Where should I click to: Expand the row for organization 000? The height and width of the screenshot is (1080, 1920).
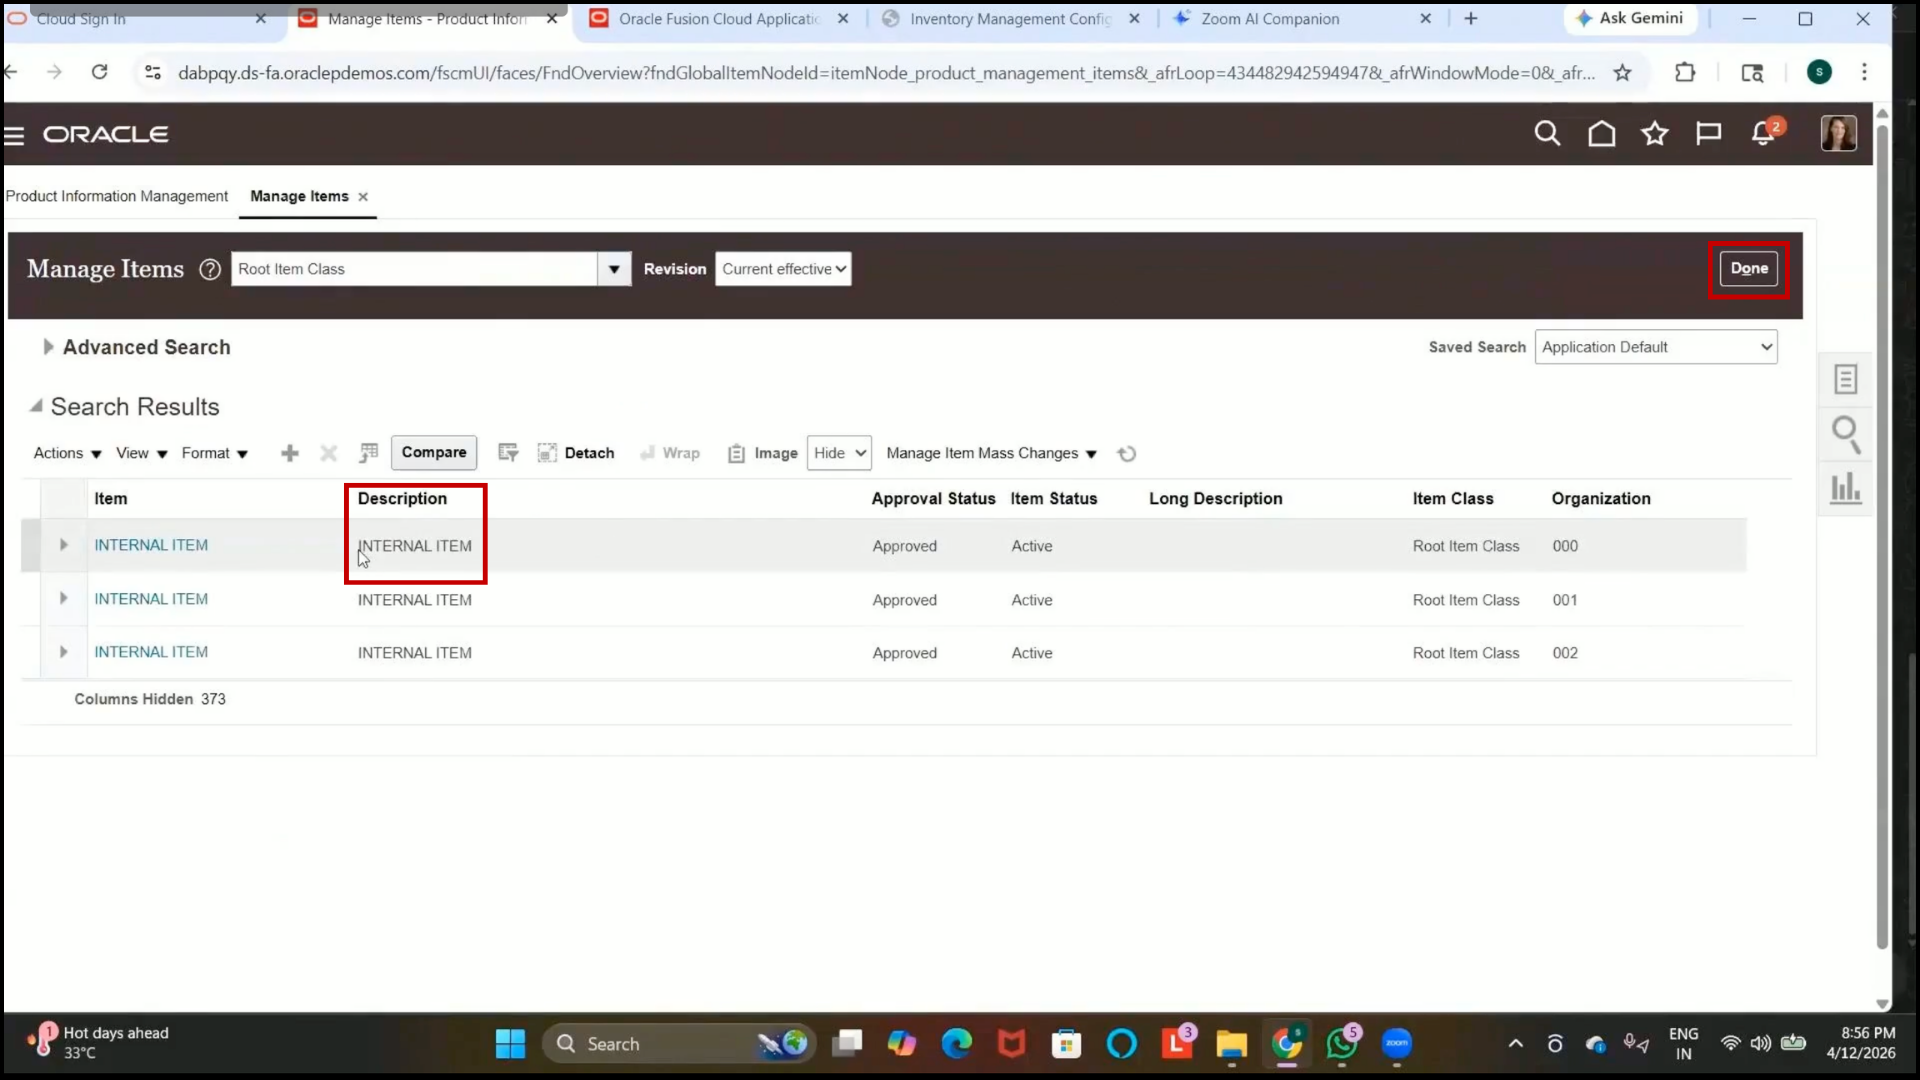[x=63, y=545]
